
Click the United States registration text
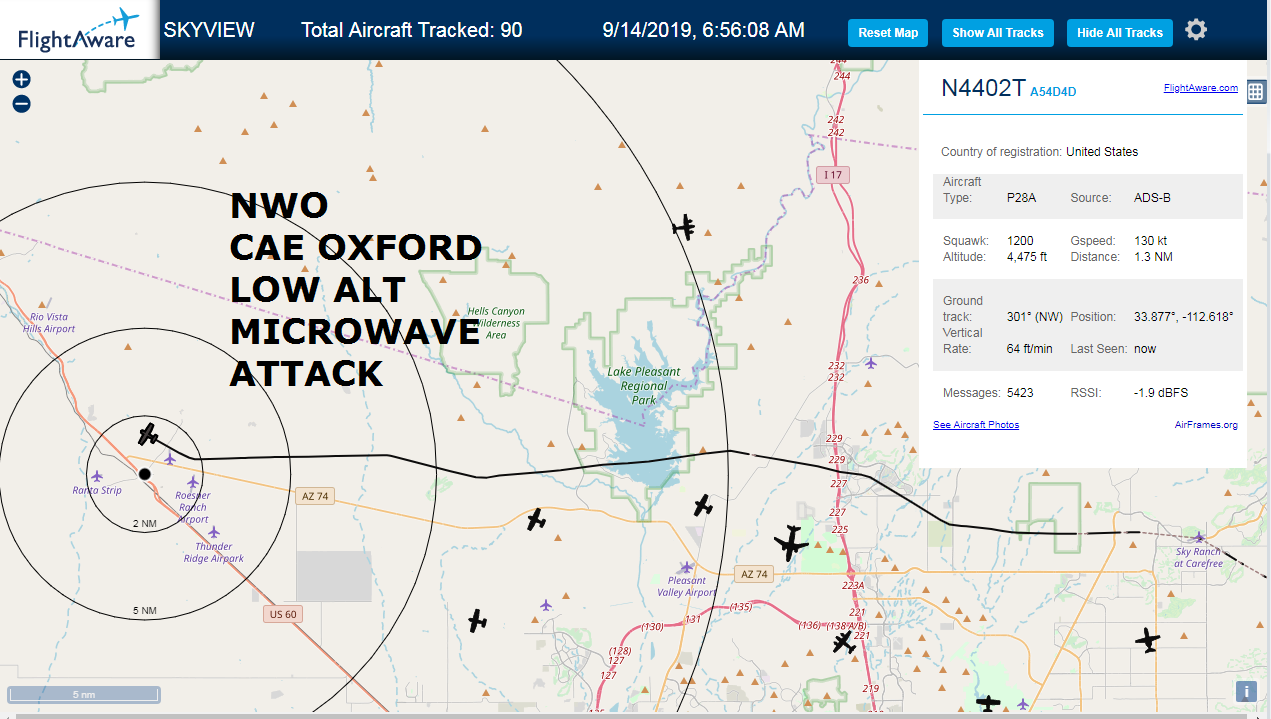[x=1102, y=152]
